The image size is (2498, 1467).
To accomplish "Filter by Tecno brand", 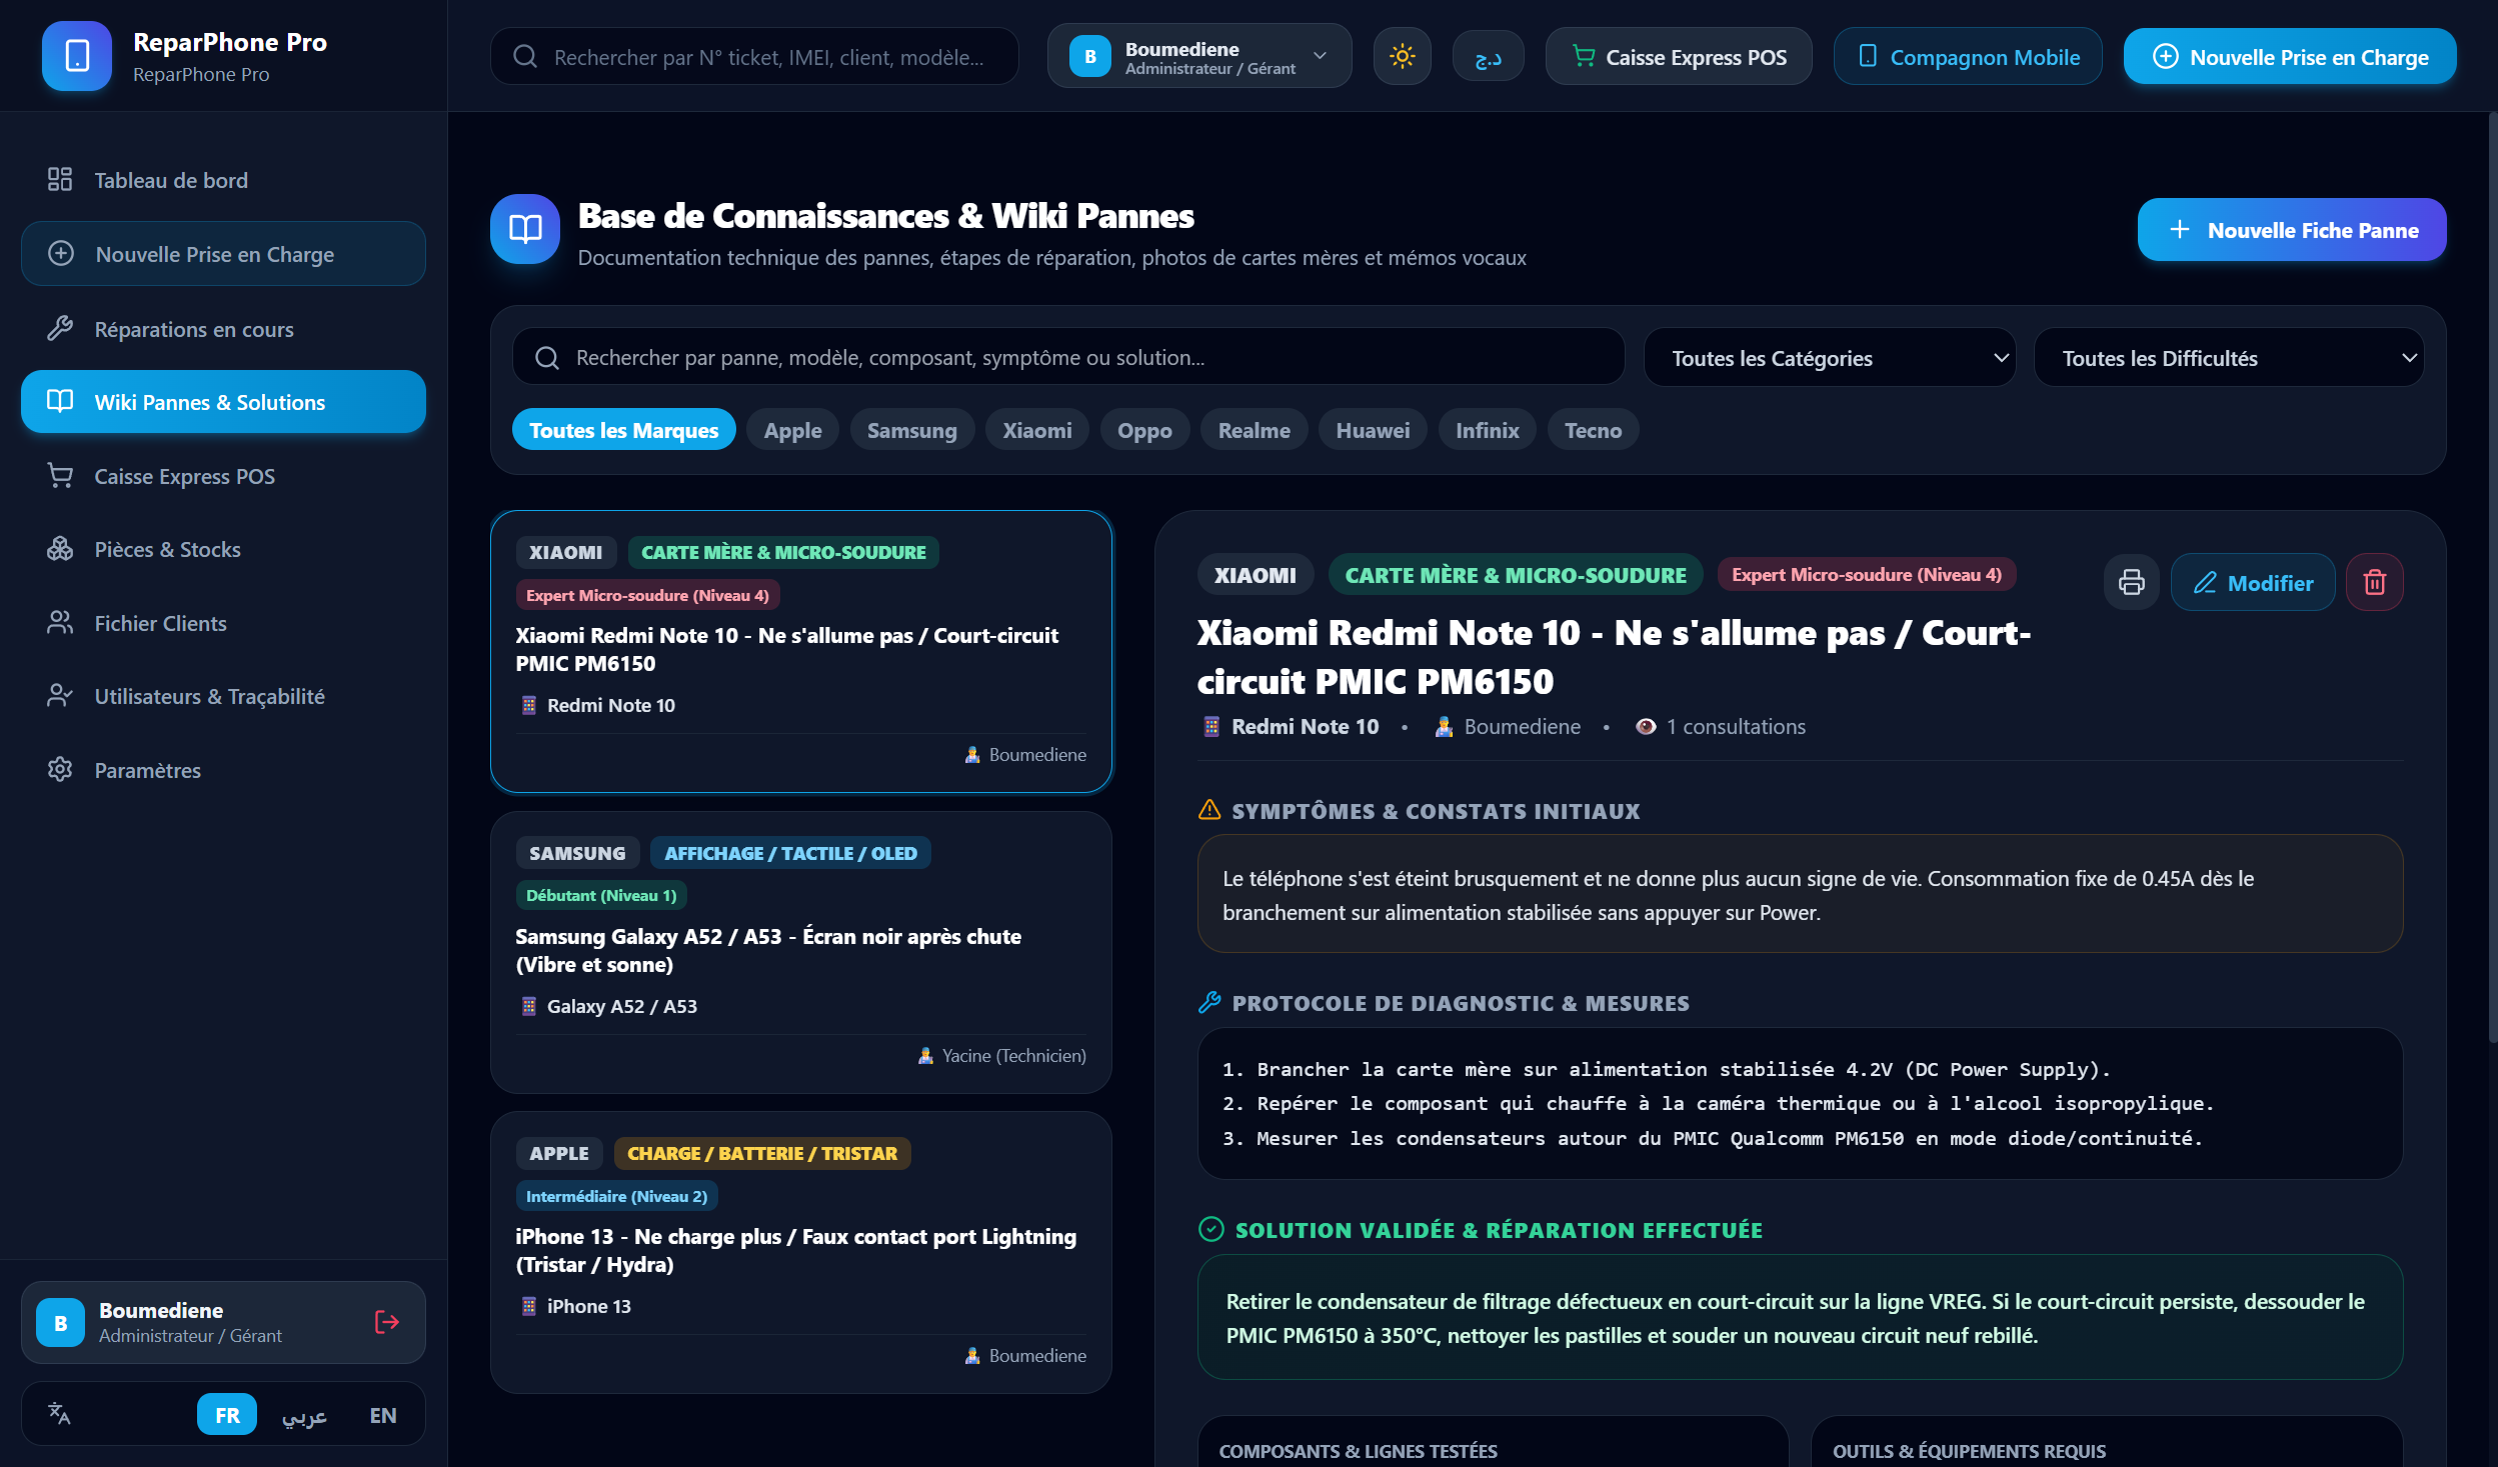I will (1592, 430).
